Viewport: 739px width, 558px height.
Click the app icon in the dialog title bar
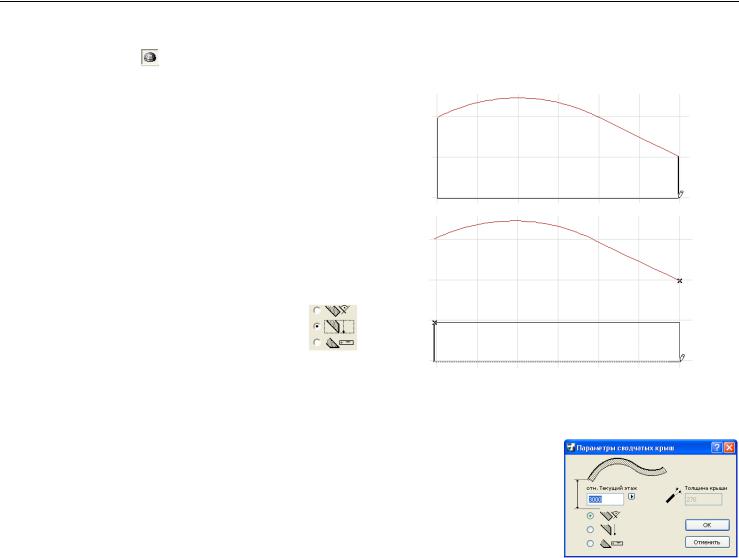click(x=571, y=447)
